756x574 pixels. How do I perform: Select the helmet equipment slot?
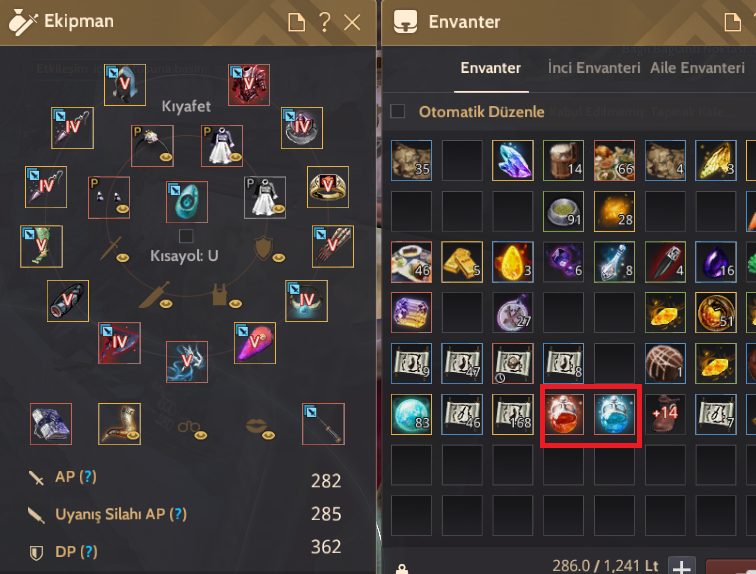[x=125, y=85]
